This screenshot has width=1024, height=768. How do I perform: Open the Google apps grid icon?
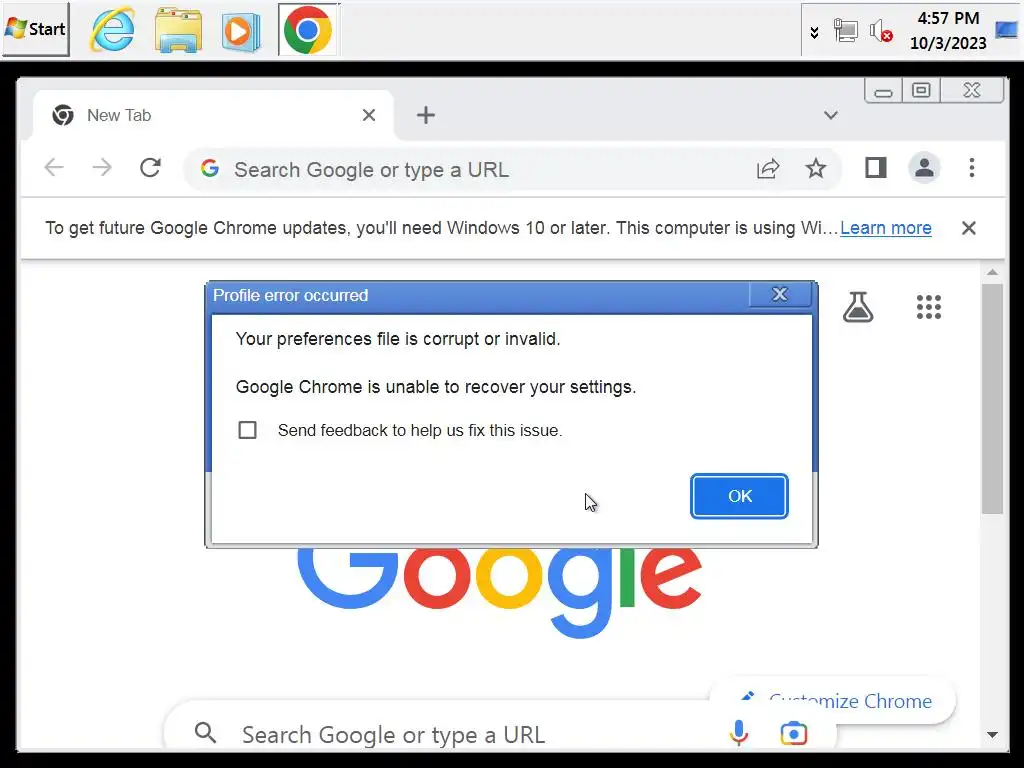tap(929, 307)
